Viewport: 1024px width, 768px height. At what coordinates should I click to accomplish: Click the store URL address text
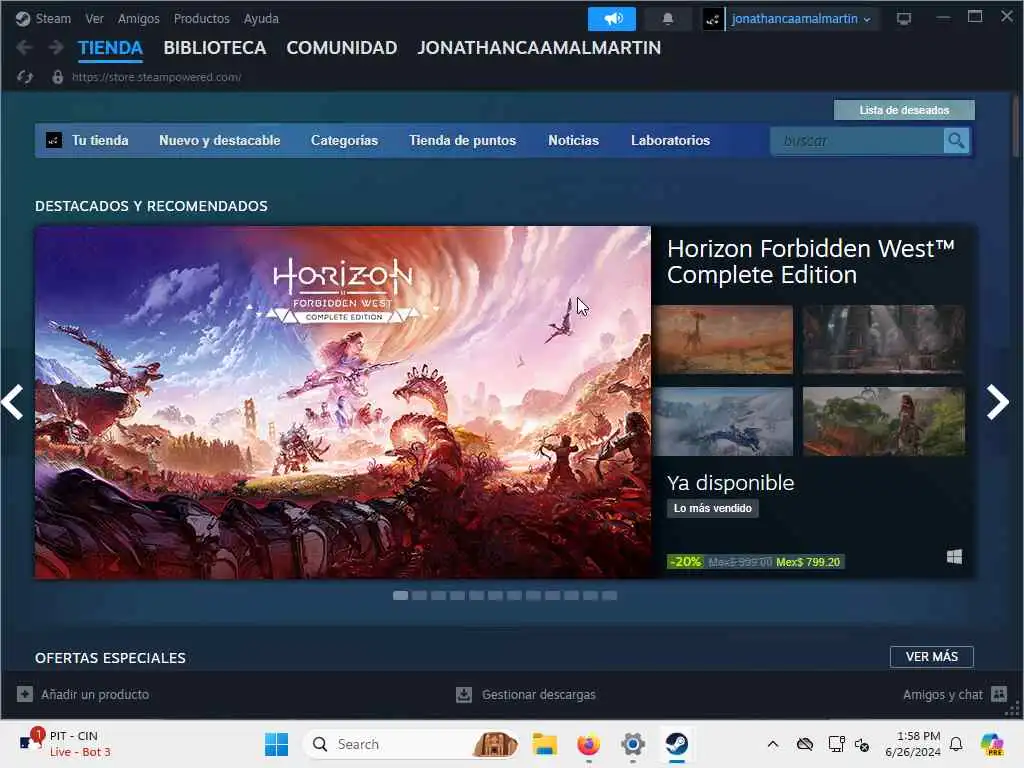[x=157, y=77]
